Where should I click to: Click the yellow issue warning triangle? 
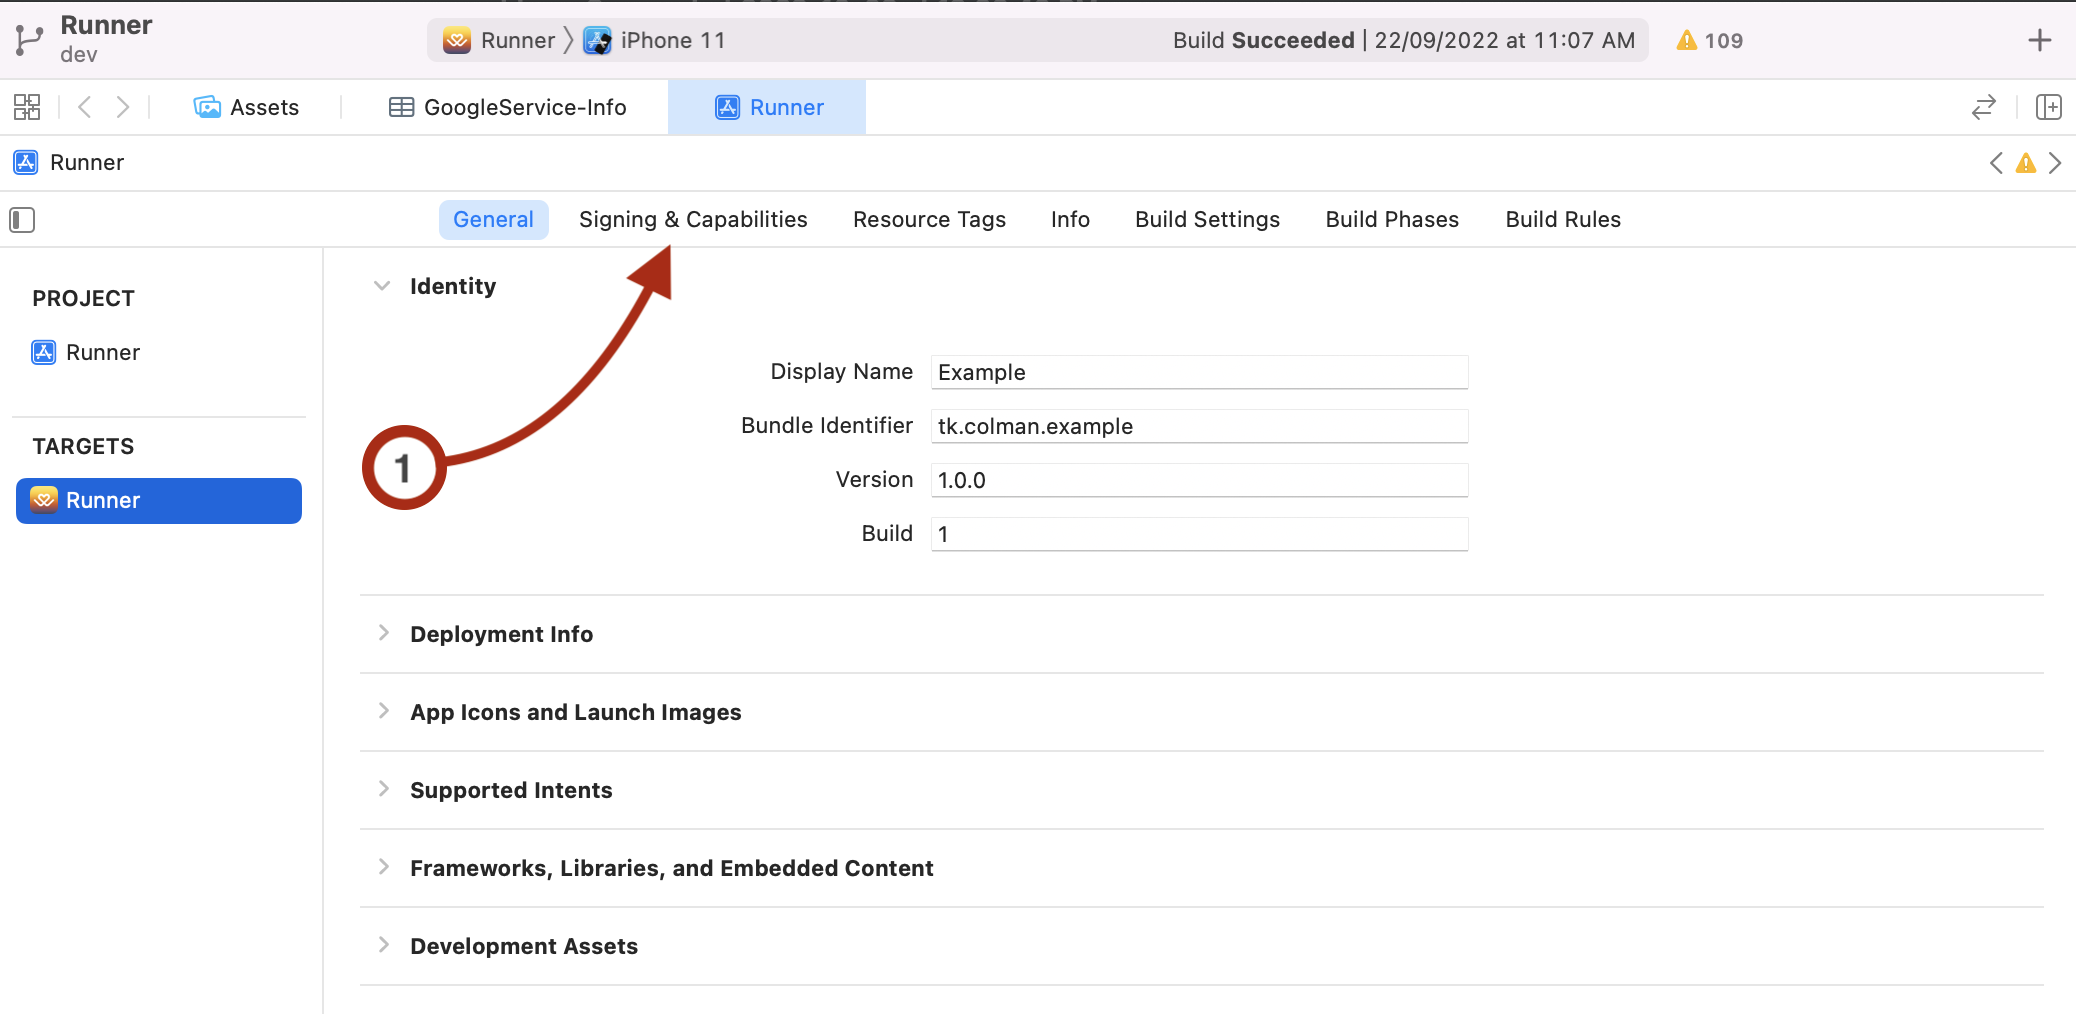click(2026, 163)
